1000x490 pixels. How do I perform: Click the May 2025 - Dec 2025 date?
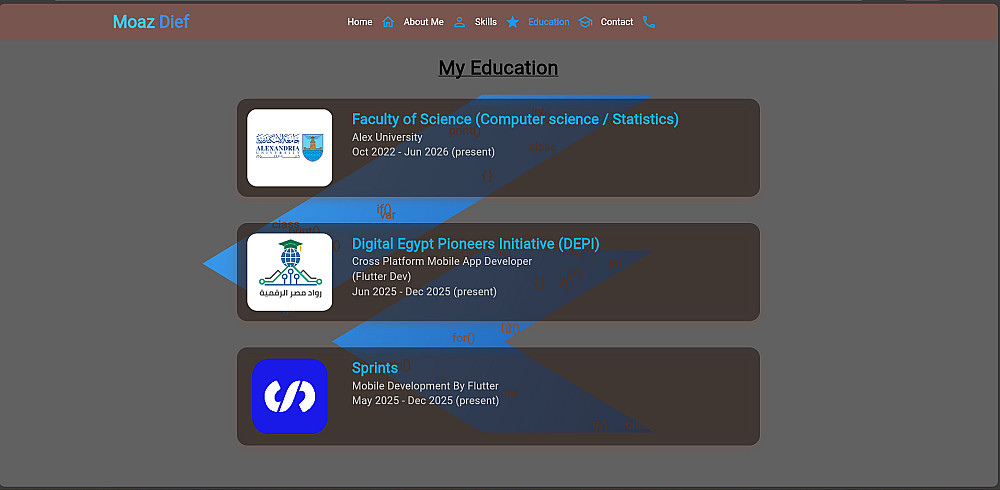pos(425,401)
